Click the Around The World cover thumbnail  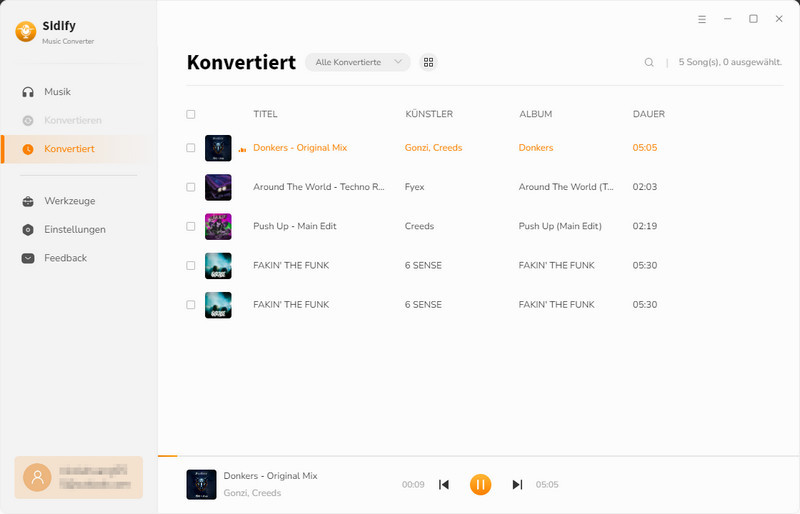pyautogui.click(x=218, y=187)
